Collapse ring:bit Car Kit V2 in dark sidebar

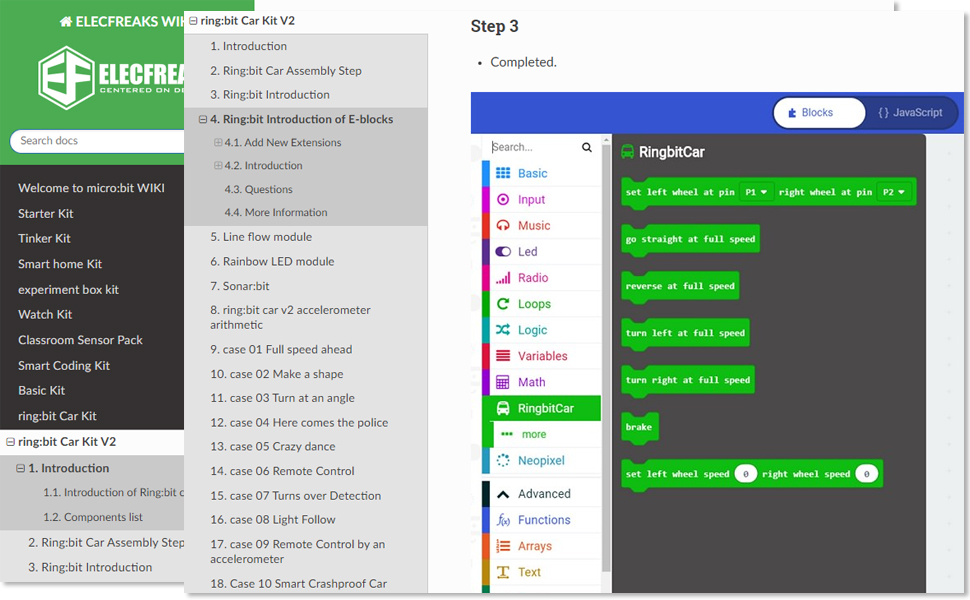[10, 442]
